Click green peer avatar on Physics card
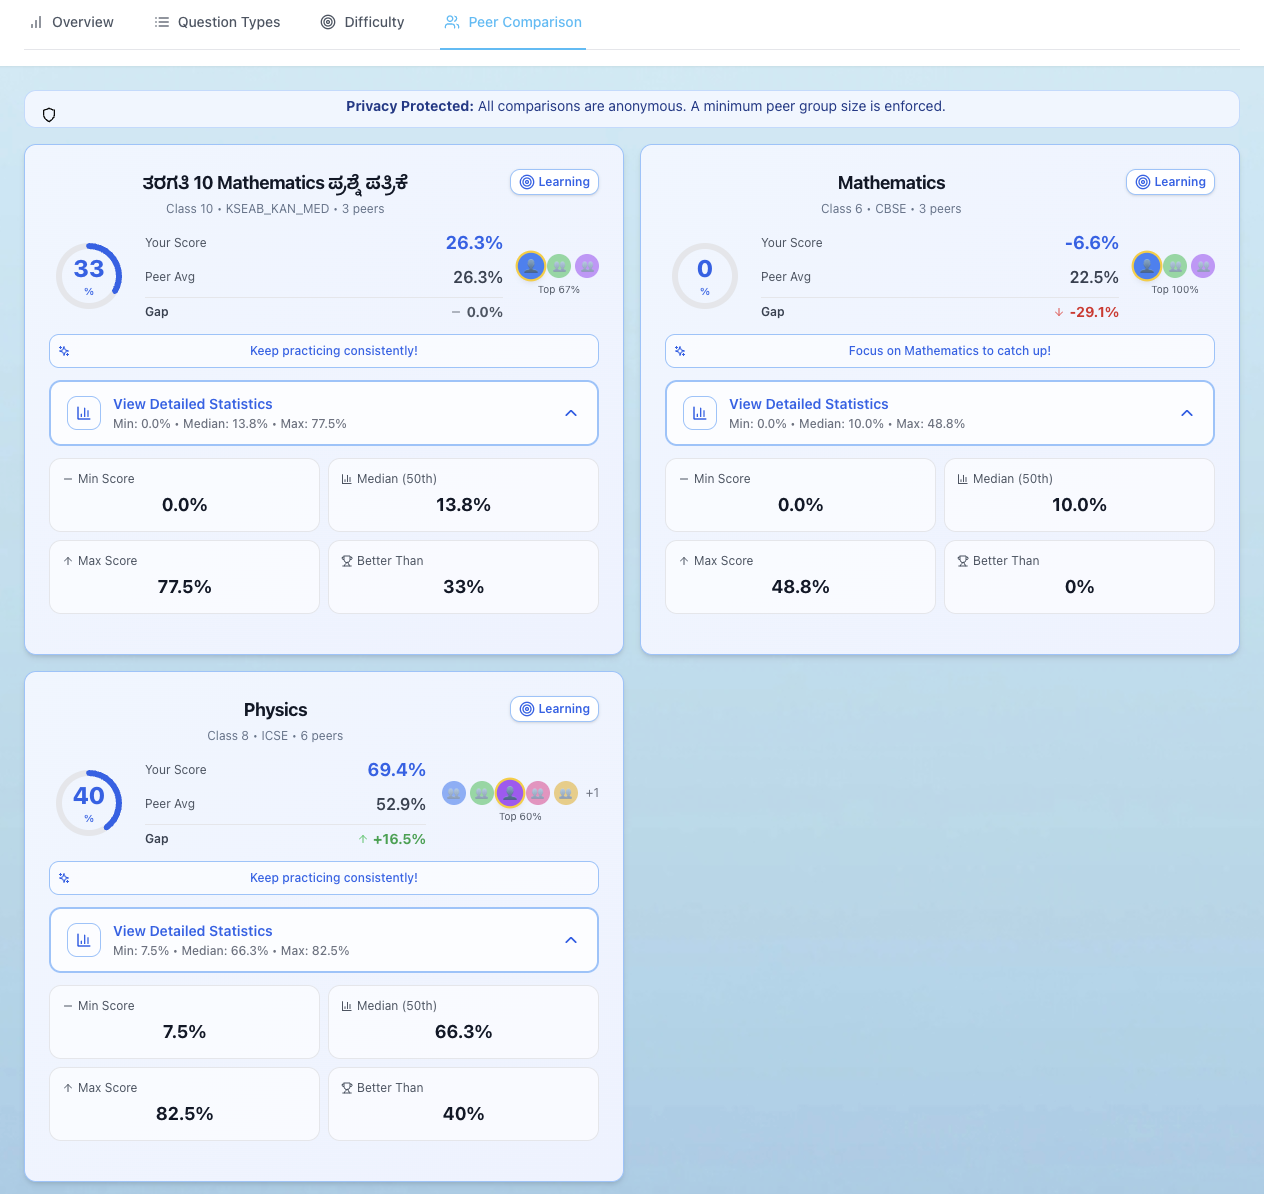This screenshot has height=1194, width=1264. click(482, 793)
